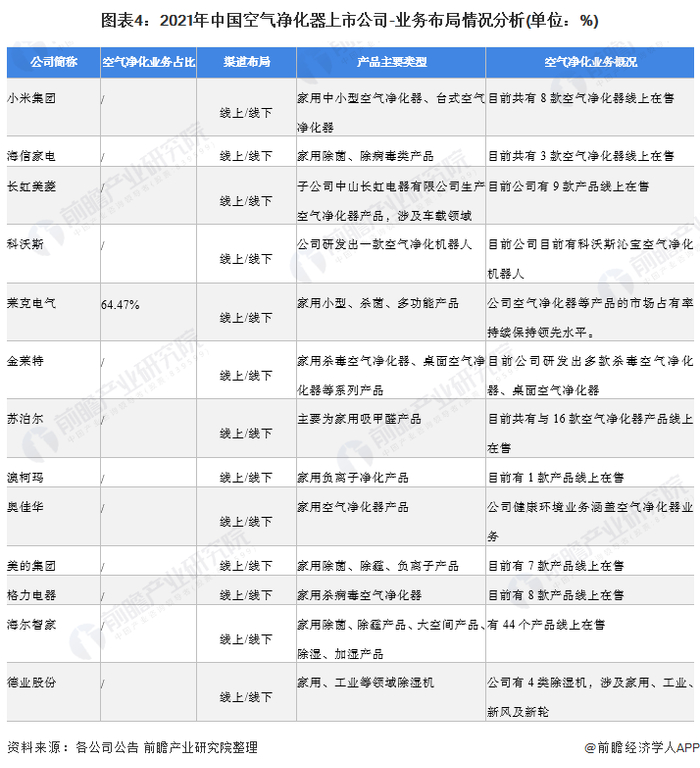700x768 pixels.
Task: Select the 产品主要类型 column header
Action: 391,62
